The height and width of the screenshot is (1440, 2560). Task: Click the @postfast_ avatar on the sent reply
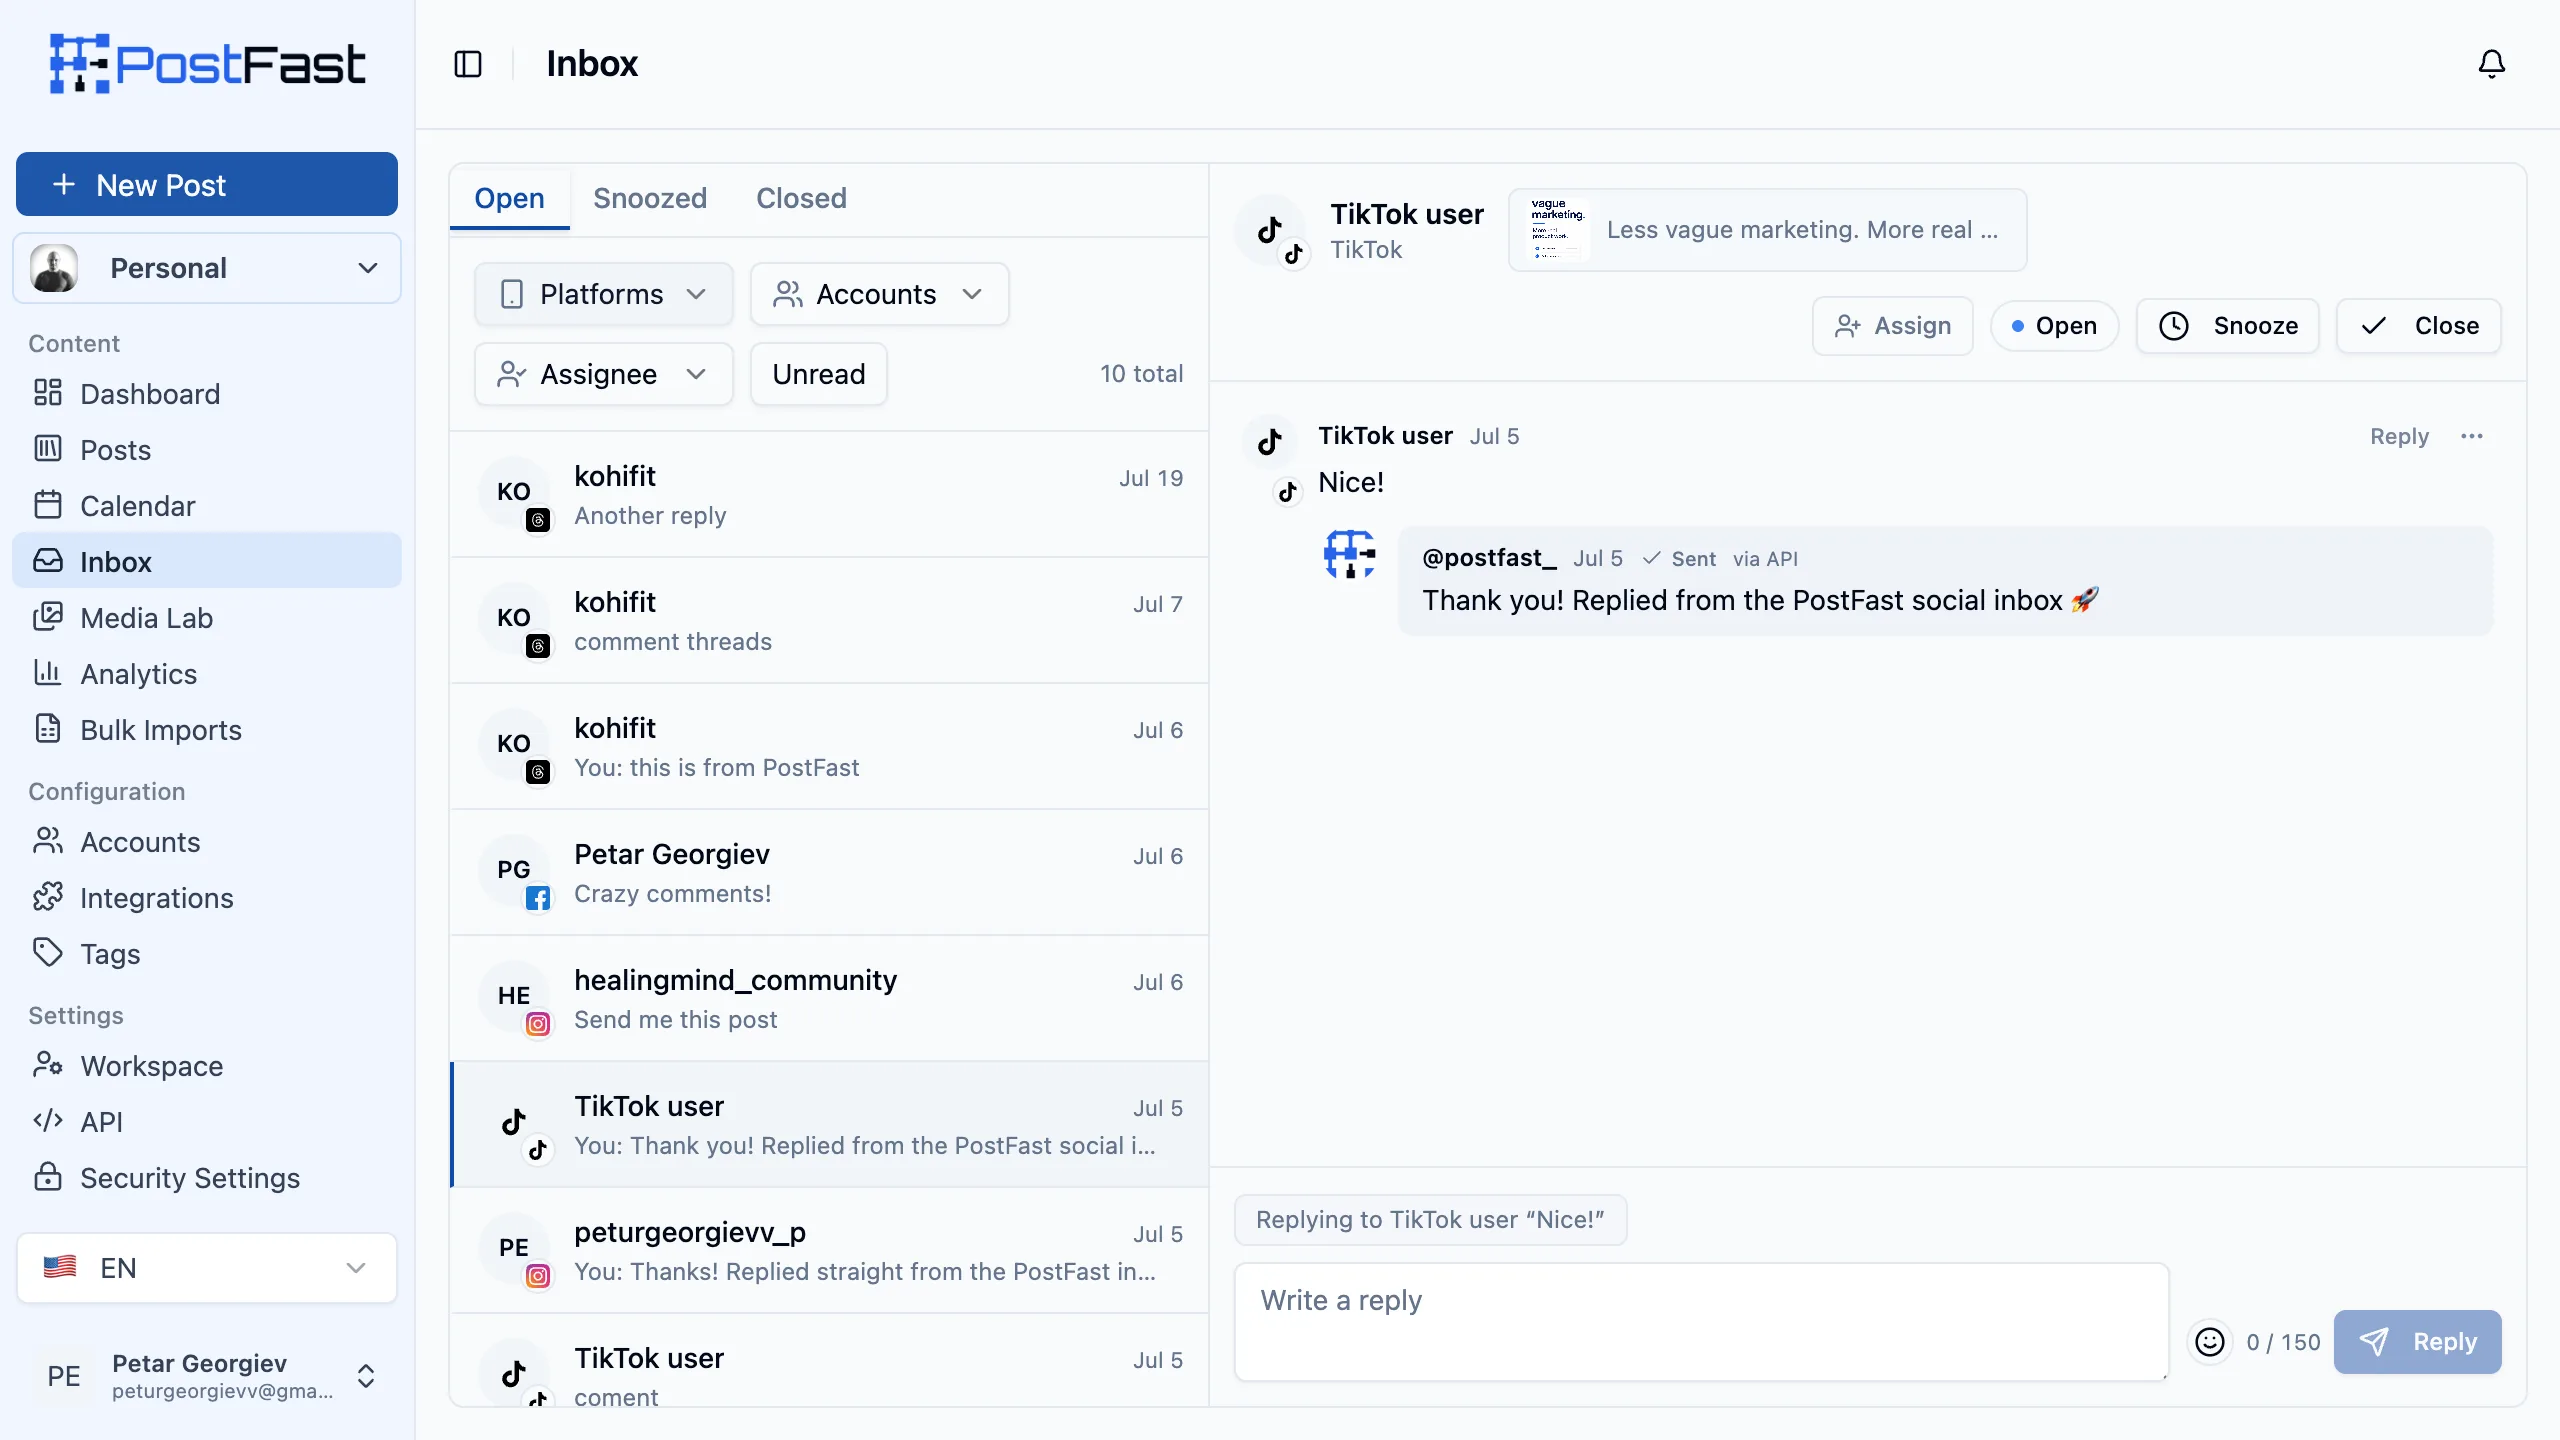[x=1350, y=554]
